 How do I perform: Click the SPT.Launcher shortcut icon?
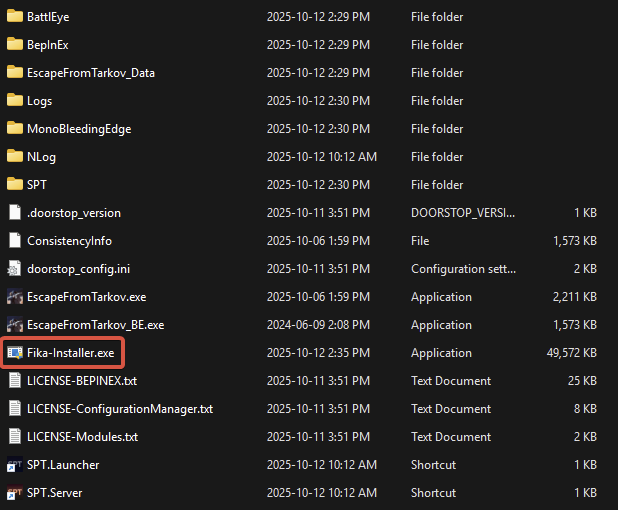click(14, 465)
